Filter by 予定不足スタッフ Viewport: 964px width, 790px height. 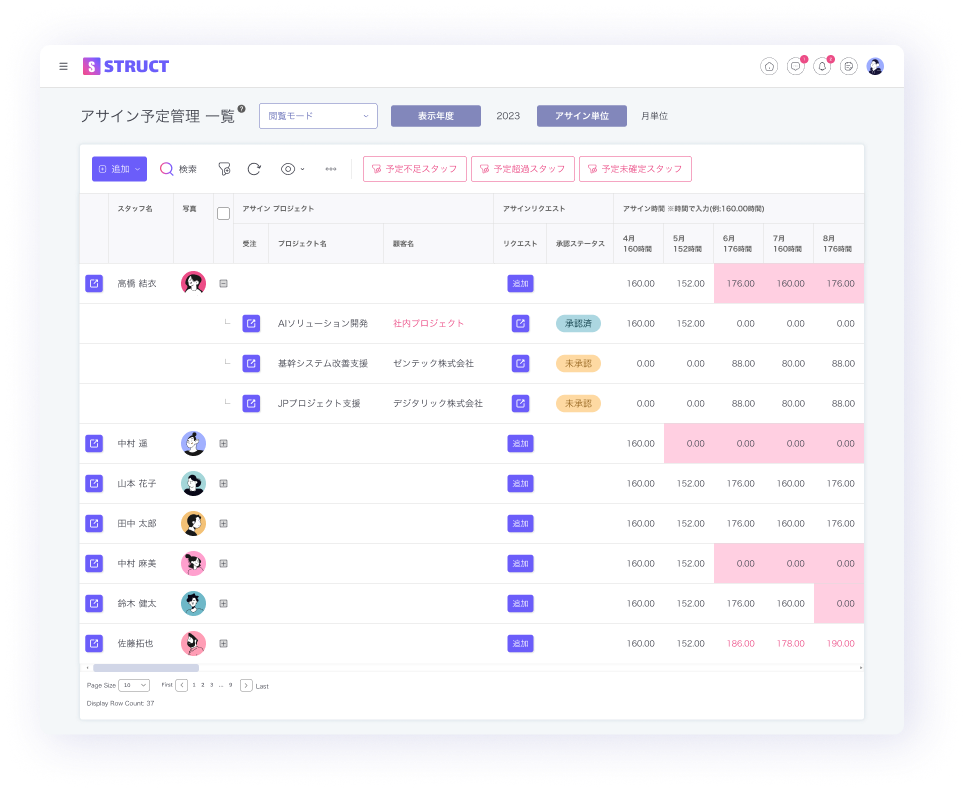414,169
